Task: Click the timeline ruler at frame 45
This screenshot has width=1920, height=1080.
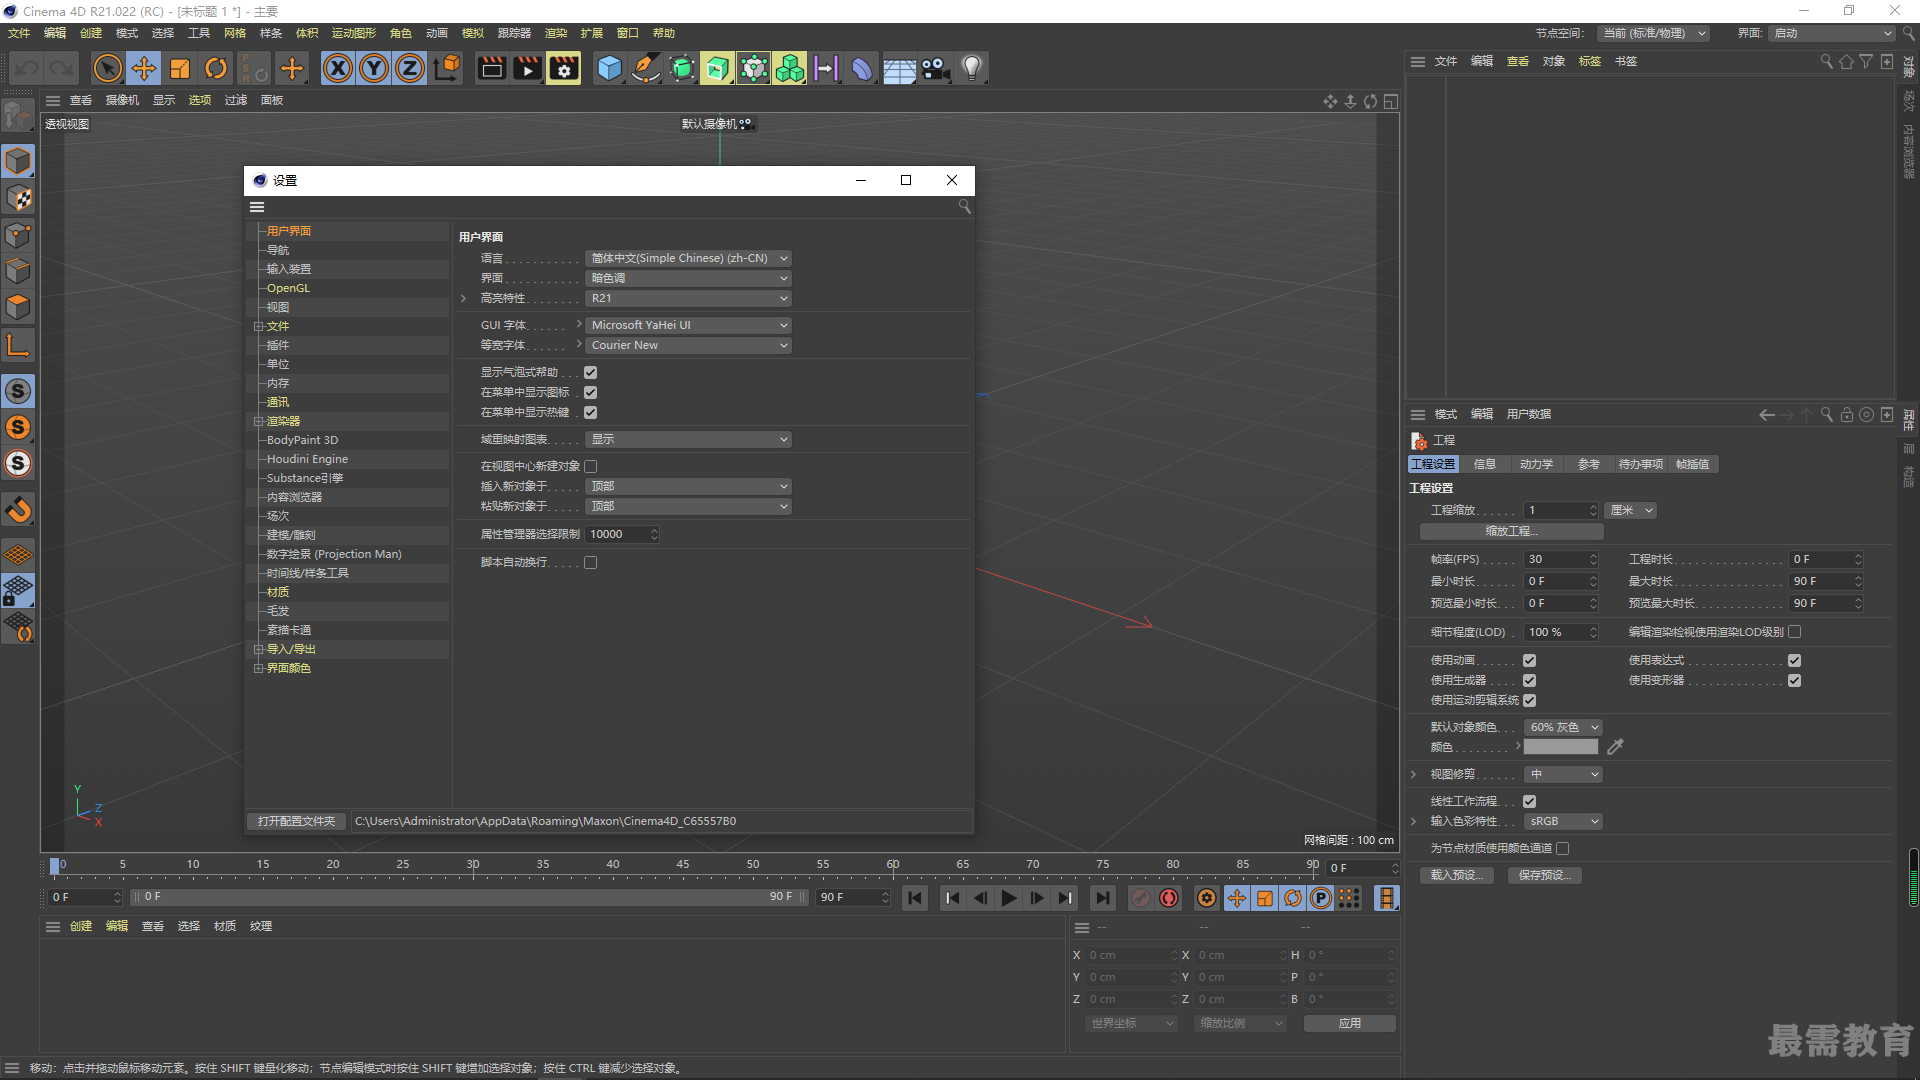Action: point(682,865)
